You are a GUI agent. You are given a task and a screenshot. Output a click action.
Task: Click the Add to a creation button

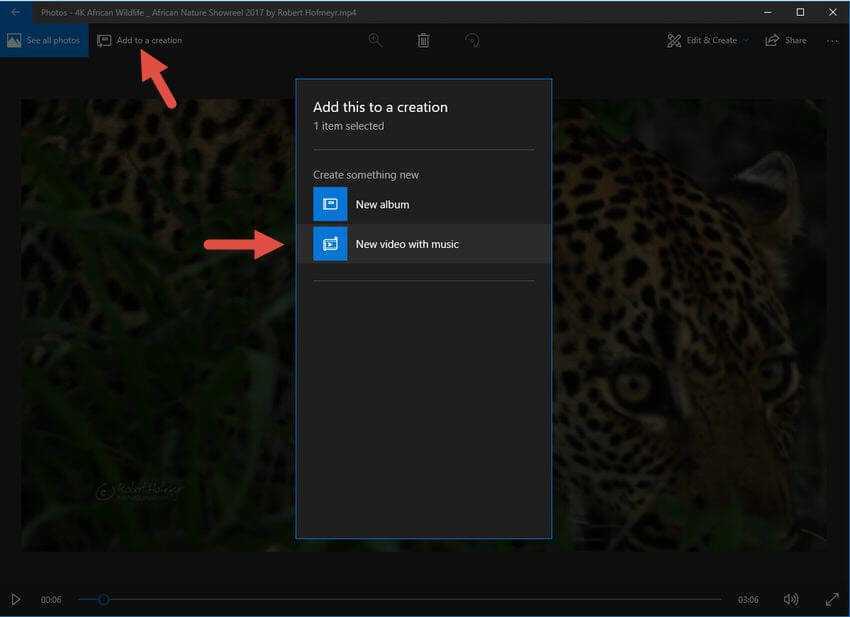coord(139,41)
